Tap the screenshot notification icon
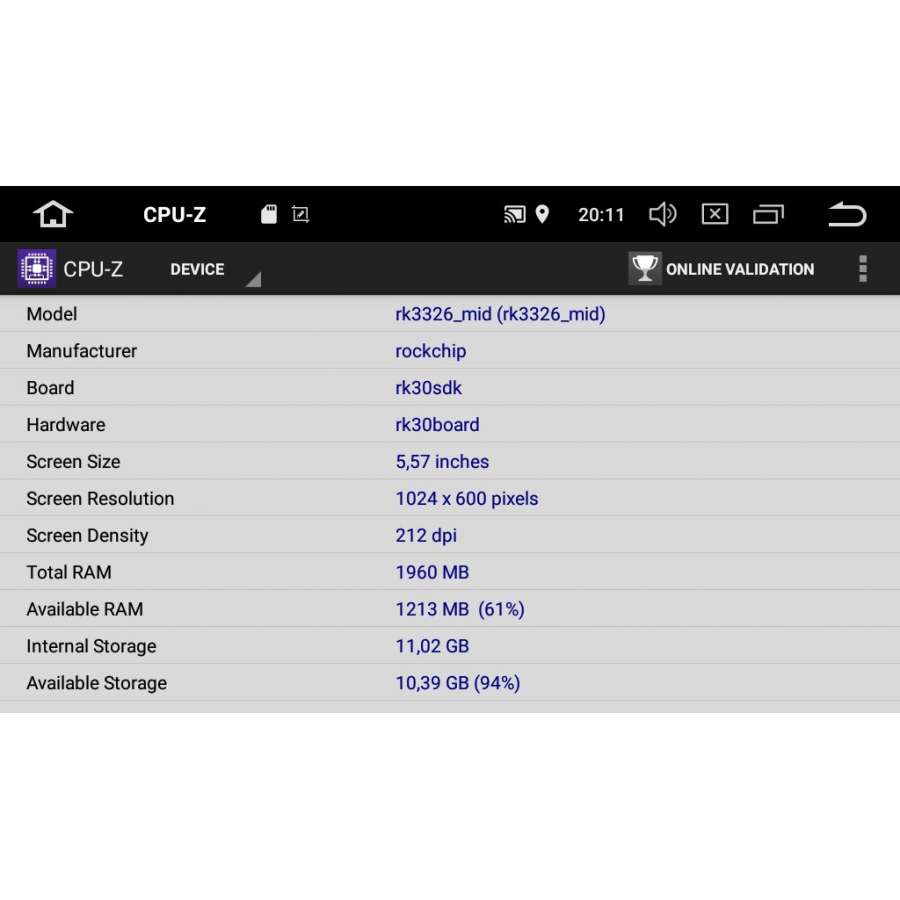The width and height of the screenshot is (900, 900). click(x=300, y=215)
